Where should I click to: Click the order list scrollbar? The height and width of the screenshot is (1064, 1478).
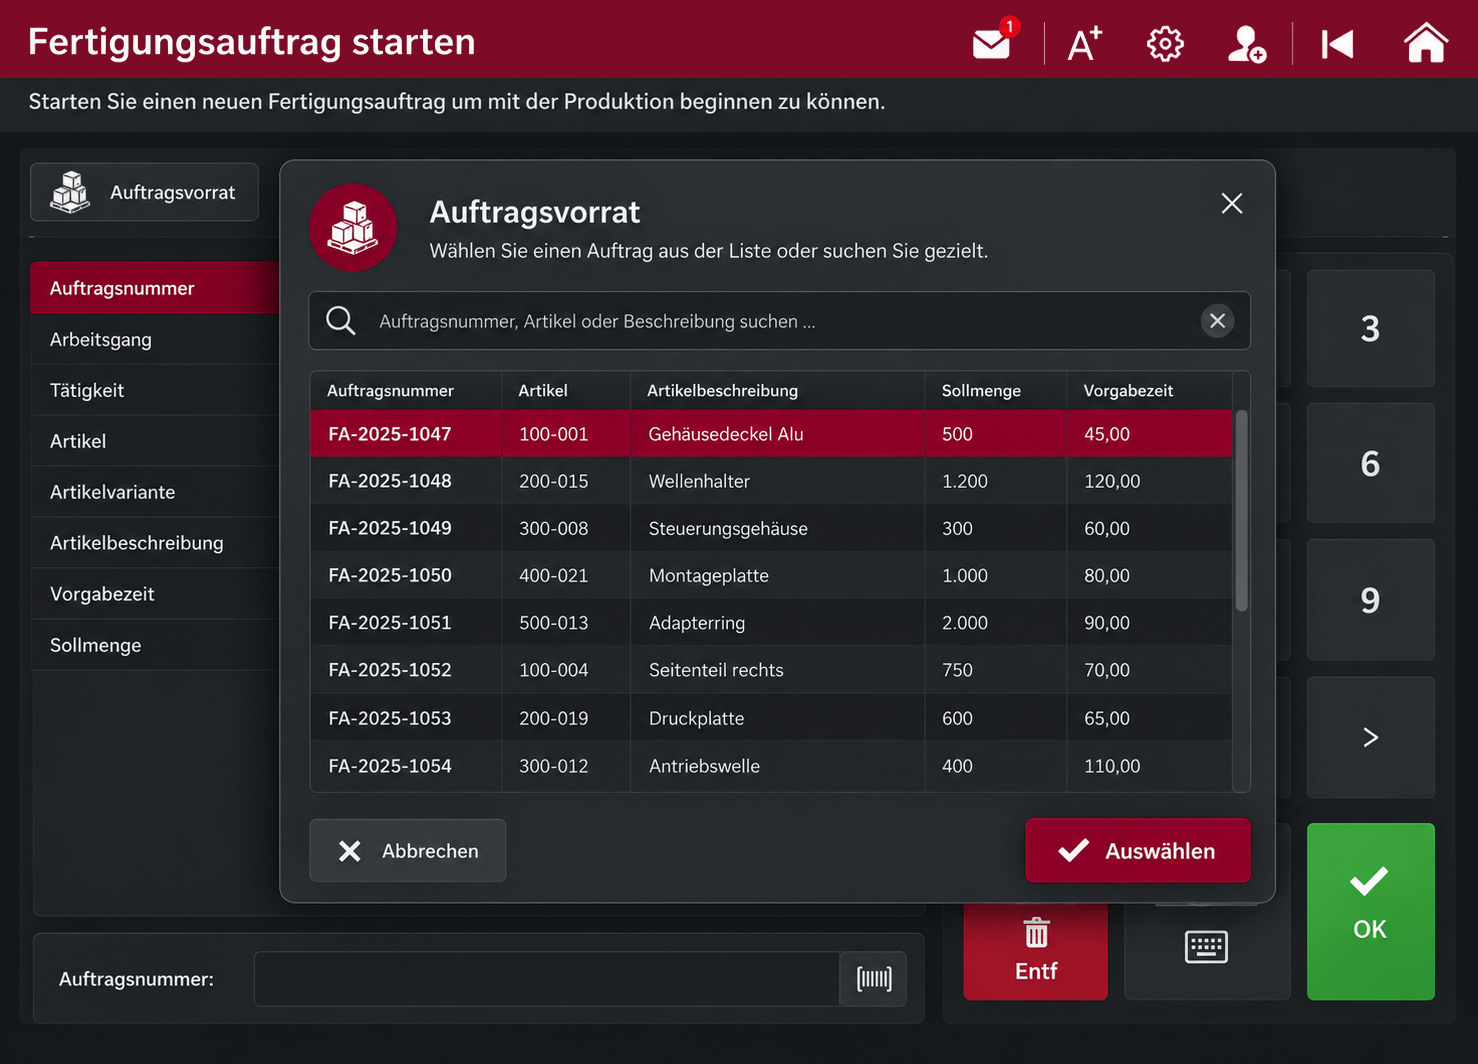coord(1241,510)
